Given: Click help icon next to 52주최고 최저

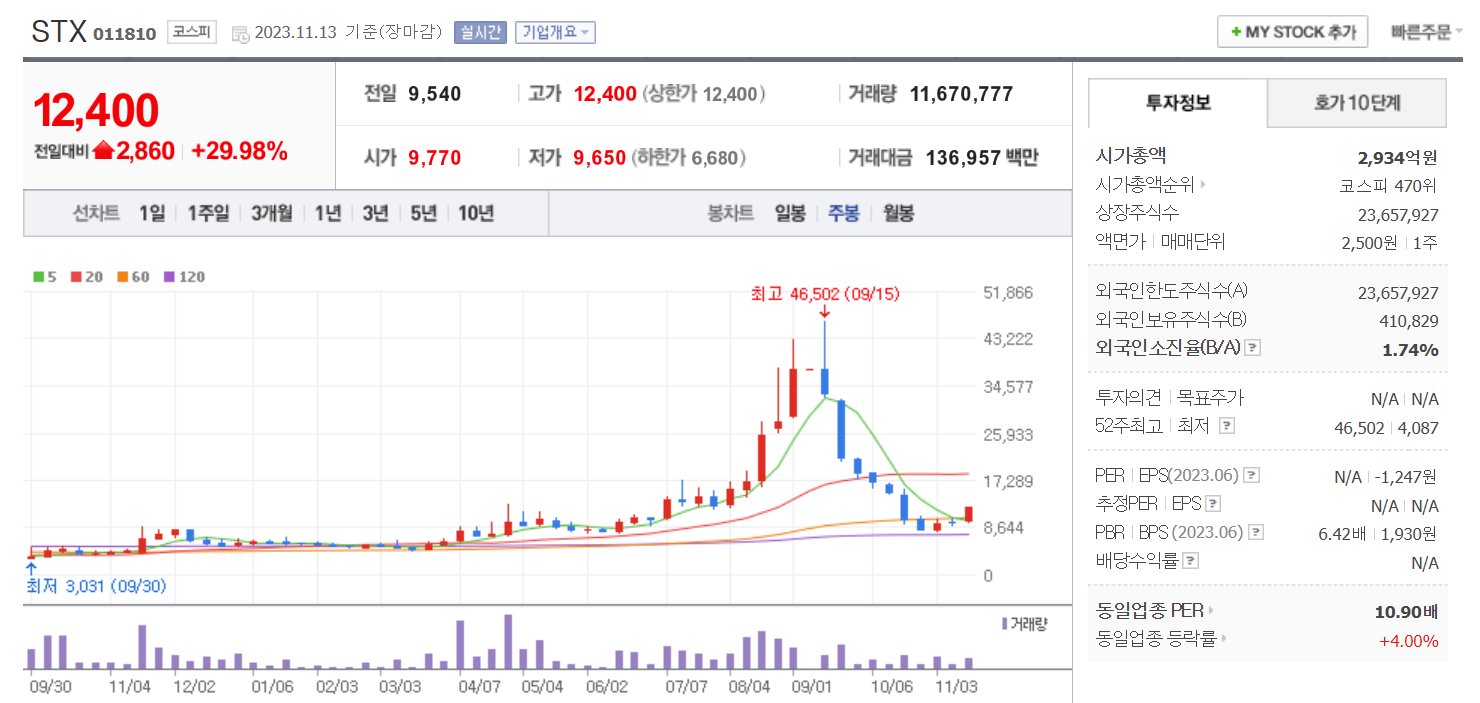Looking at the screenshot, I should [x=1227, y=426].
